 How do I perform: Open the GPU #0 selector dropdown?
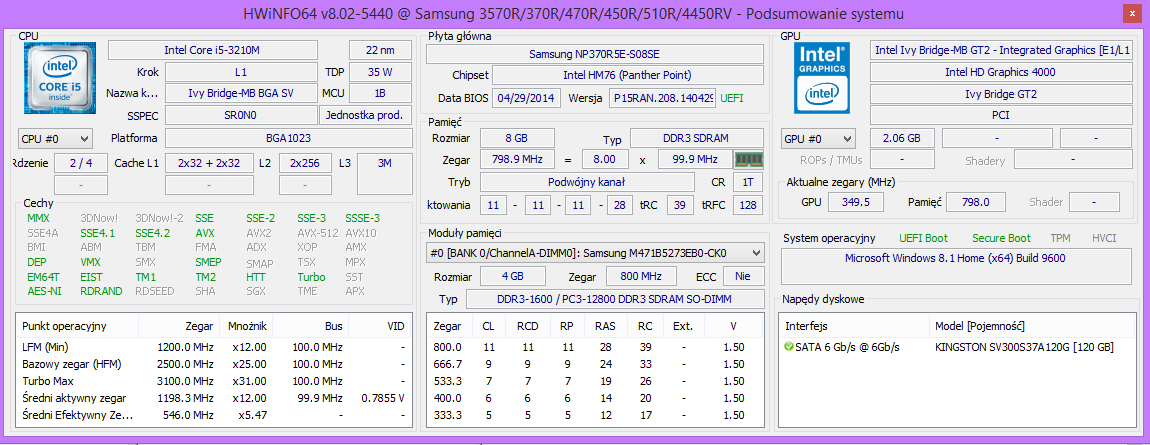pyautogui.click(x=818, y=138)
